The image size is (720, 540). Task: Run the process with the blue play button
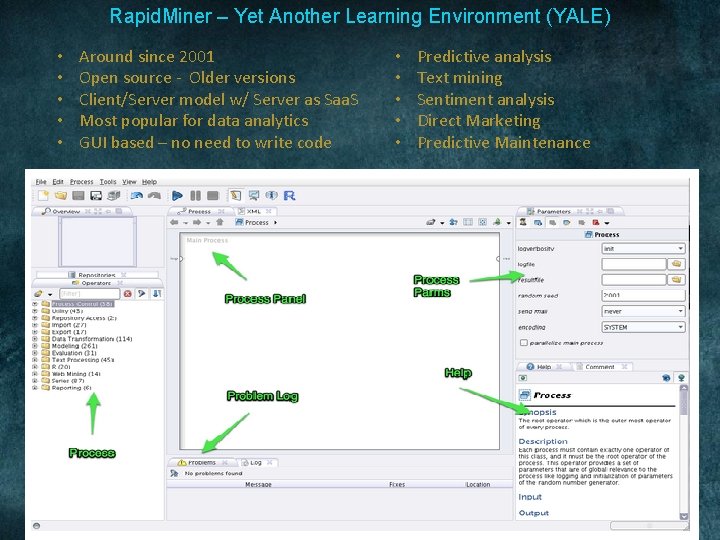point(177,196)
